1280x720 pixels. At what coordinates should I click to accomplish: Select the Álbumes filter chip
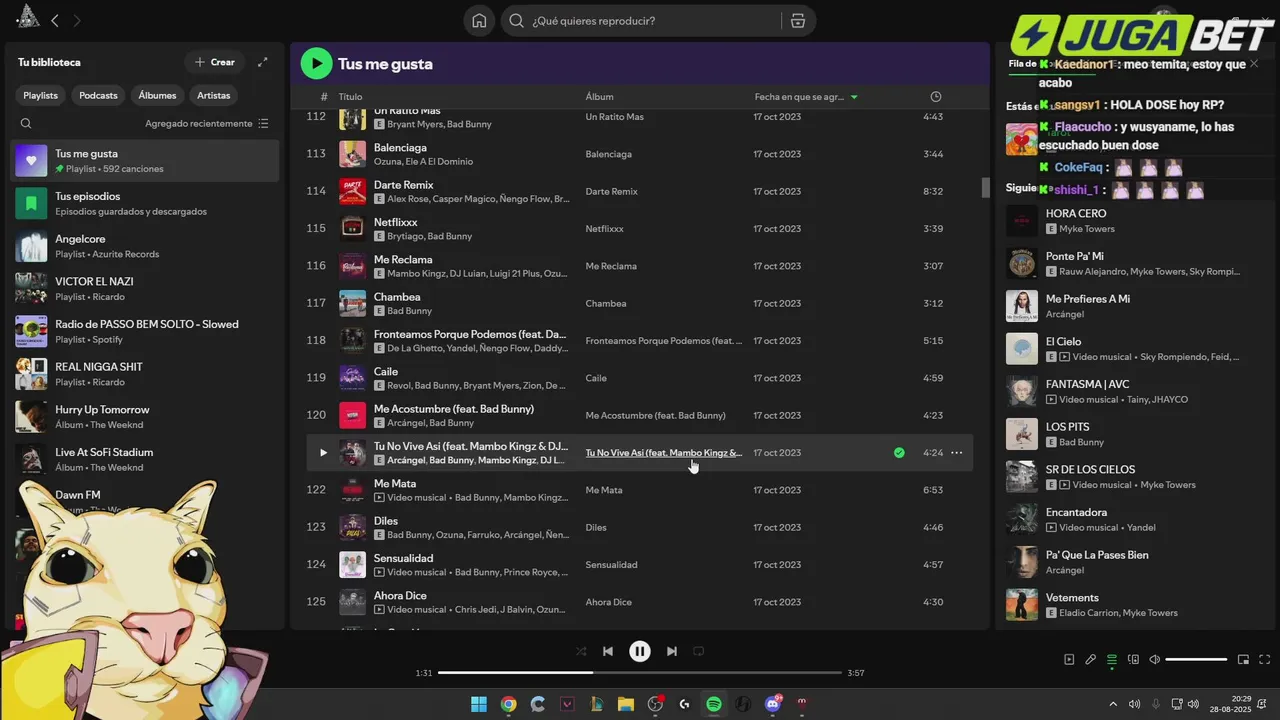pyautogui.click(x=157, y=95)
